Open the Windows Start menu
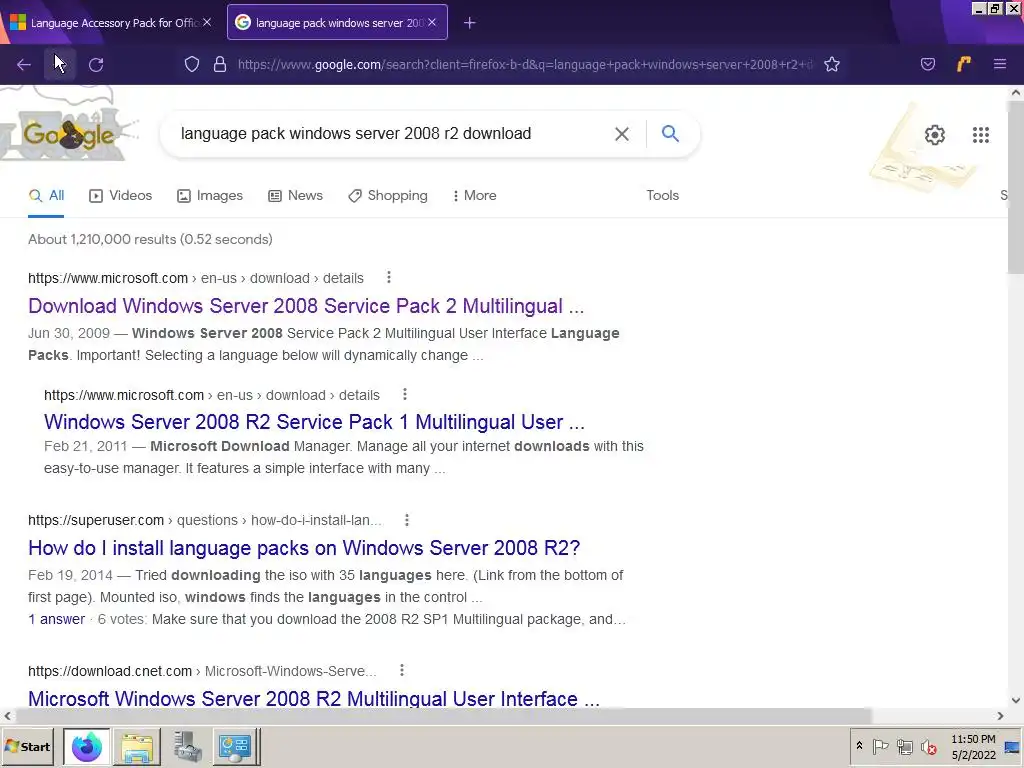1024x768 pixels. tap(27, 746)
